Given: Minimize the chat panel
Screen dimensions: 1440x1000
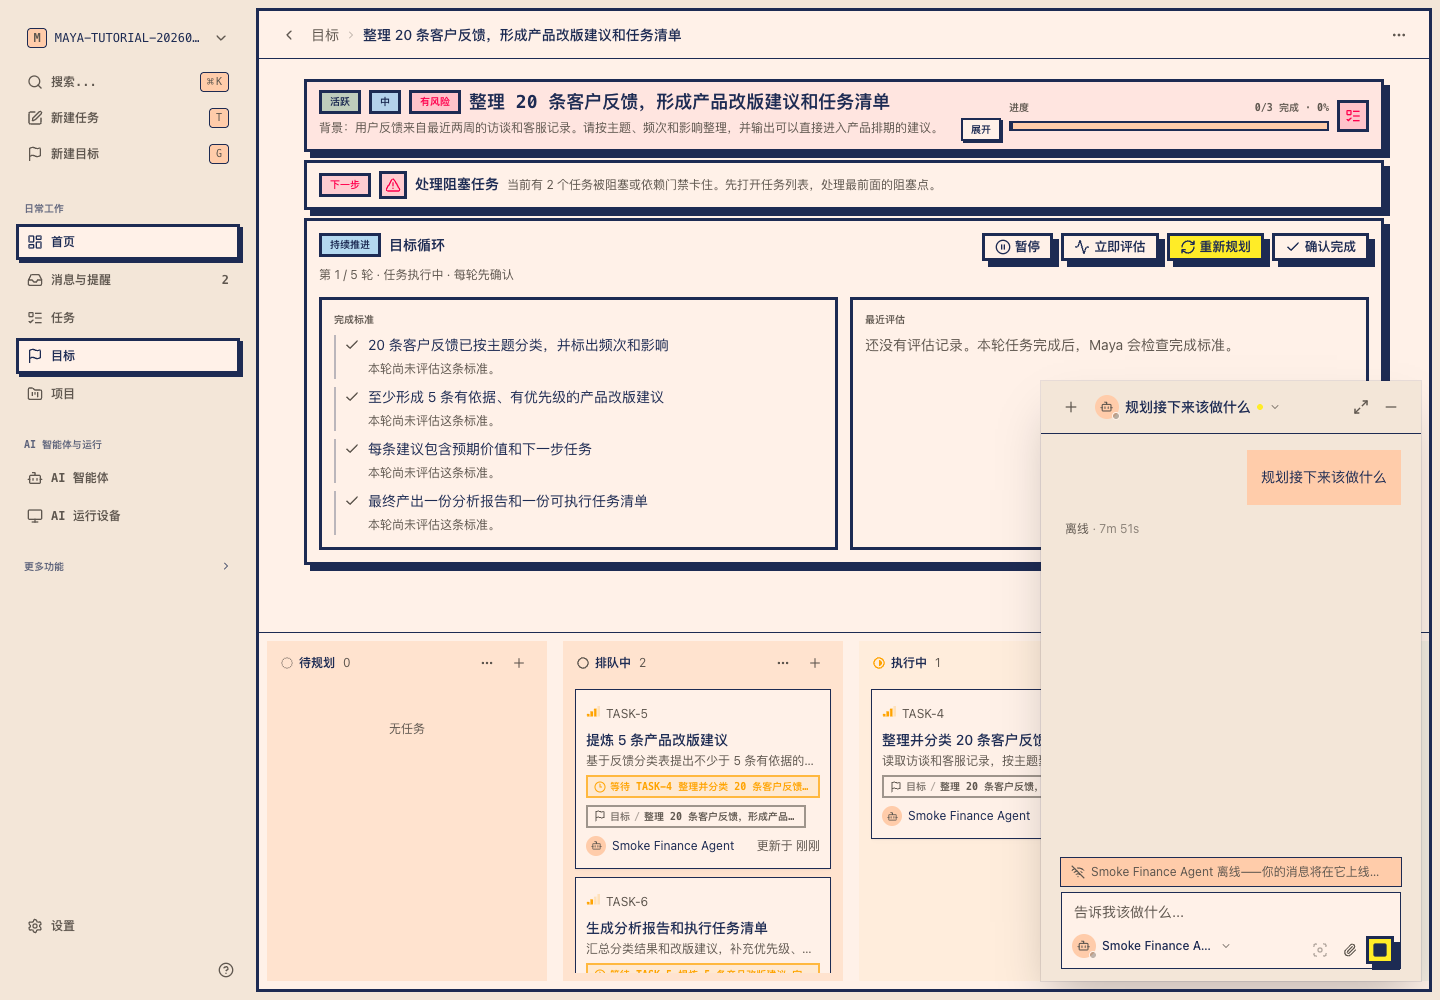Looking at the screenshot, I should click(x=1391, y=407).
